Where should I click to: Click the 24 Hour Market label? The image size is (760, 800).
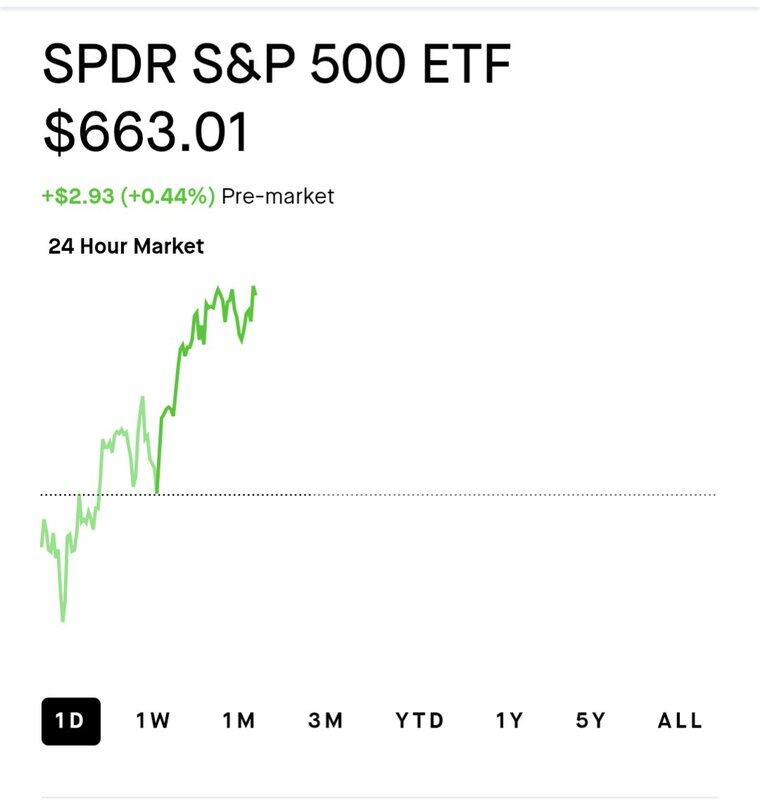tap(126, 246)
